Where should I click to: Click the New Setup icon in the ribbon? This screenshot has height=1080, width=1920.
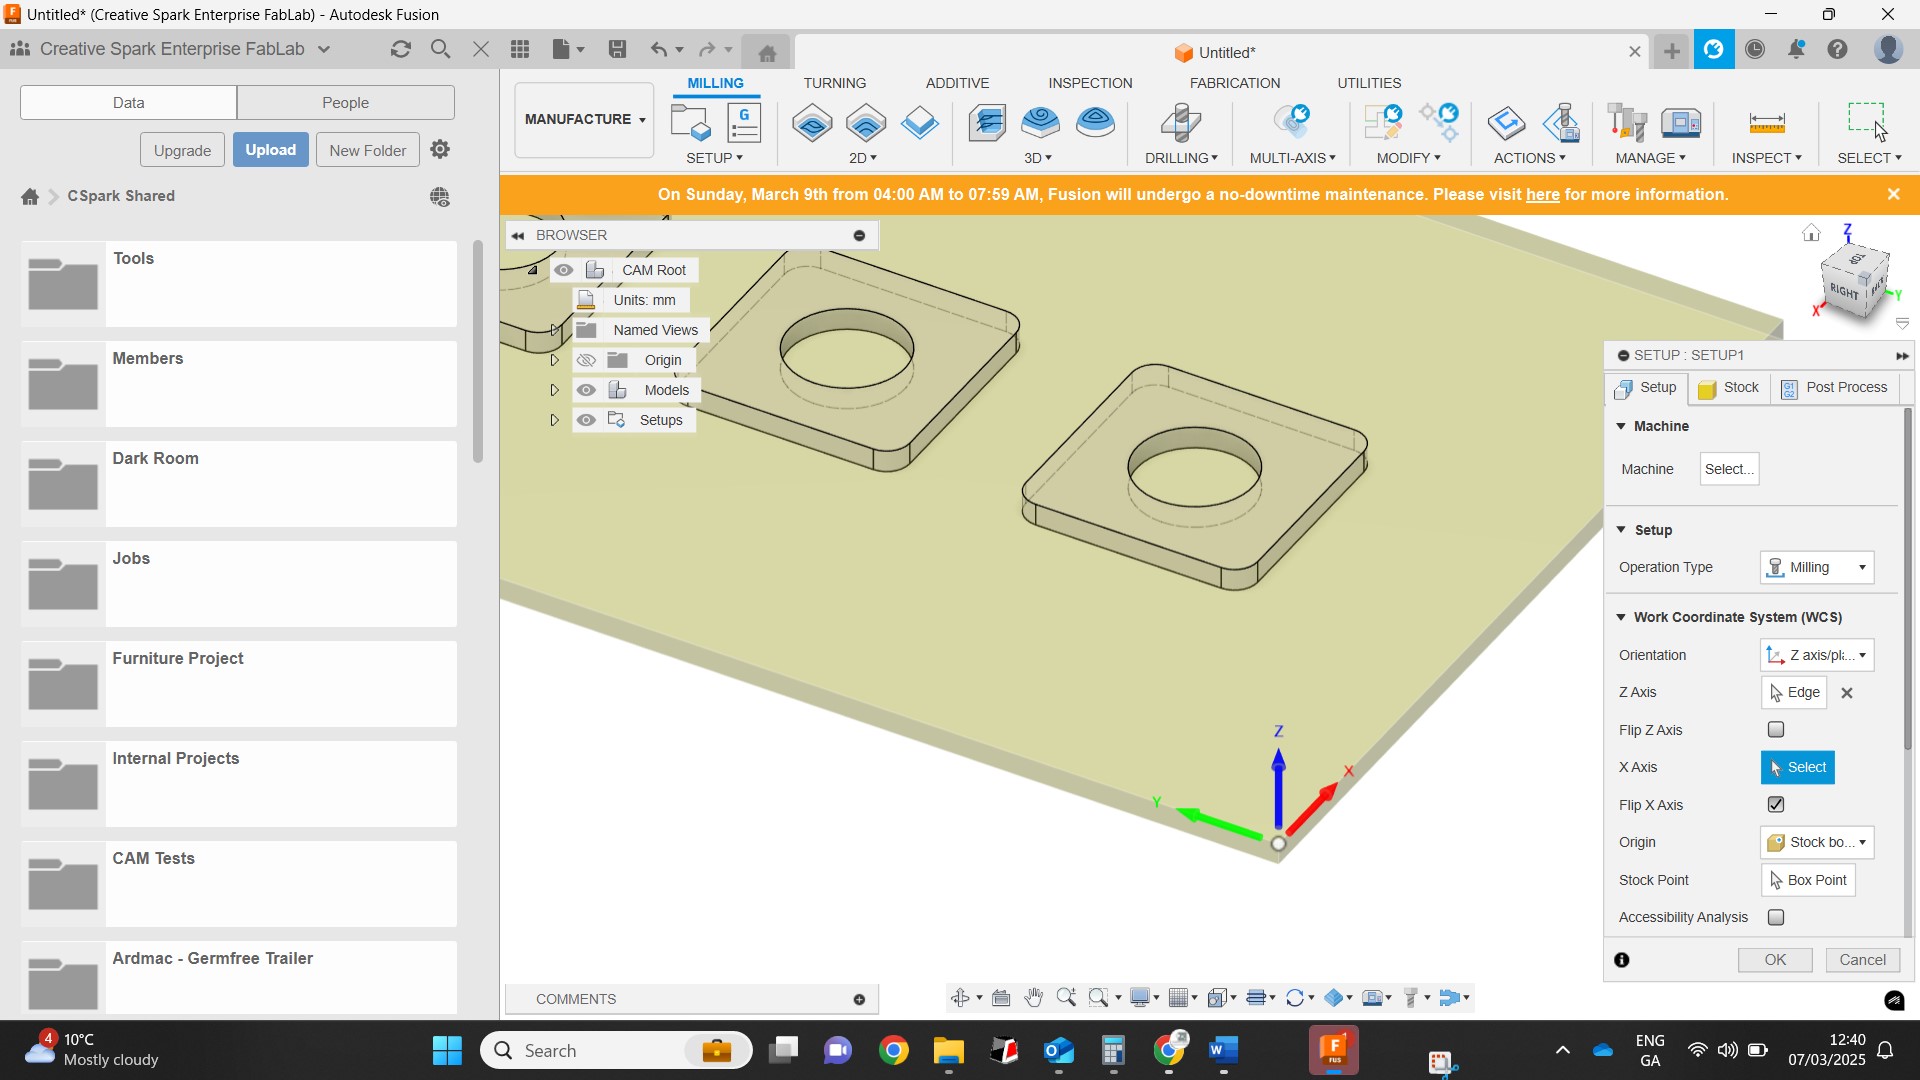click(690, 123)
